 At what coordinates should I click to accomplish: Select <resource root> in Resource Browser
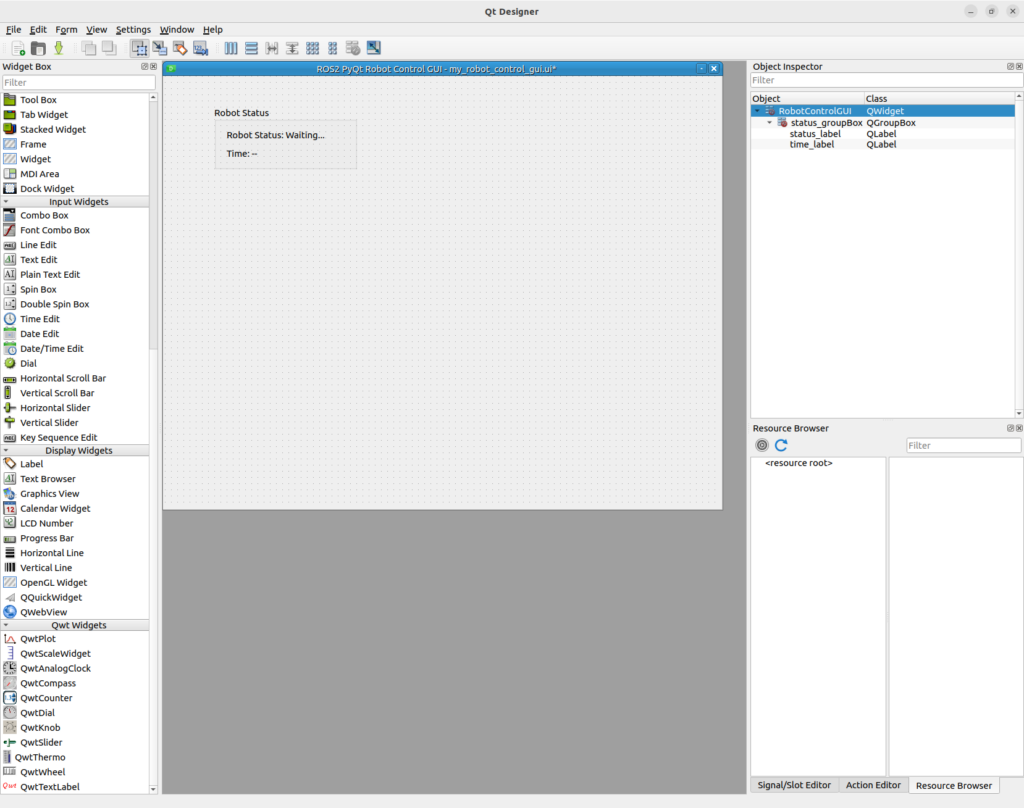click(798, 463)
